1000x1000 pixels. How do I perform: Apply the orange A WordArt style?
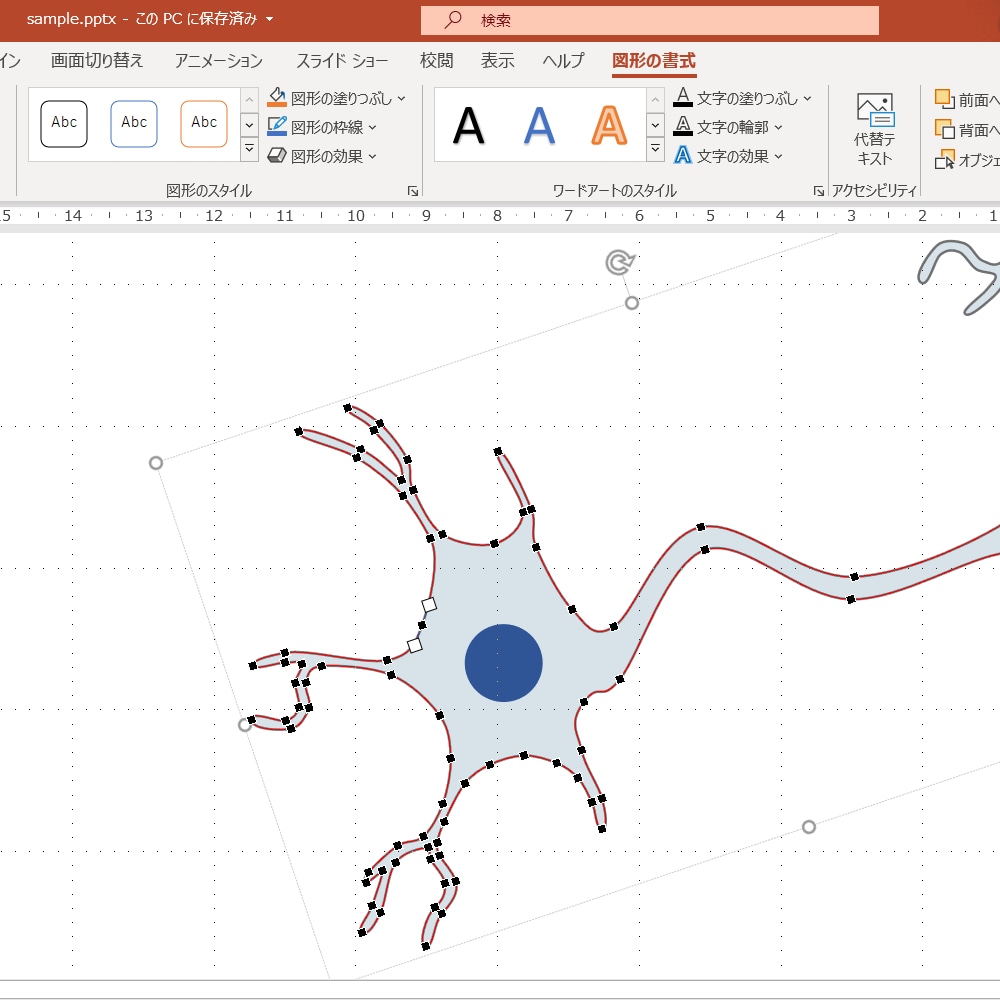point(610,126)
